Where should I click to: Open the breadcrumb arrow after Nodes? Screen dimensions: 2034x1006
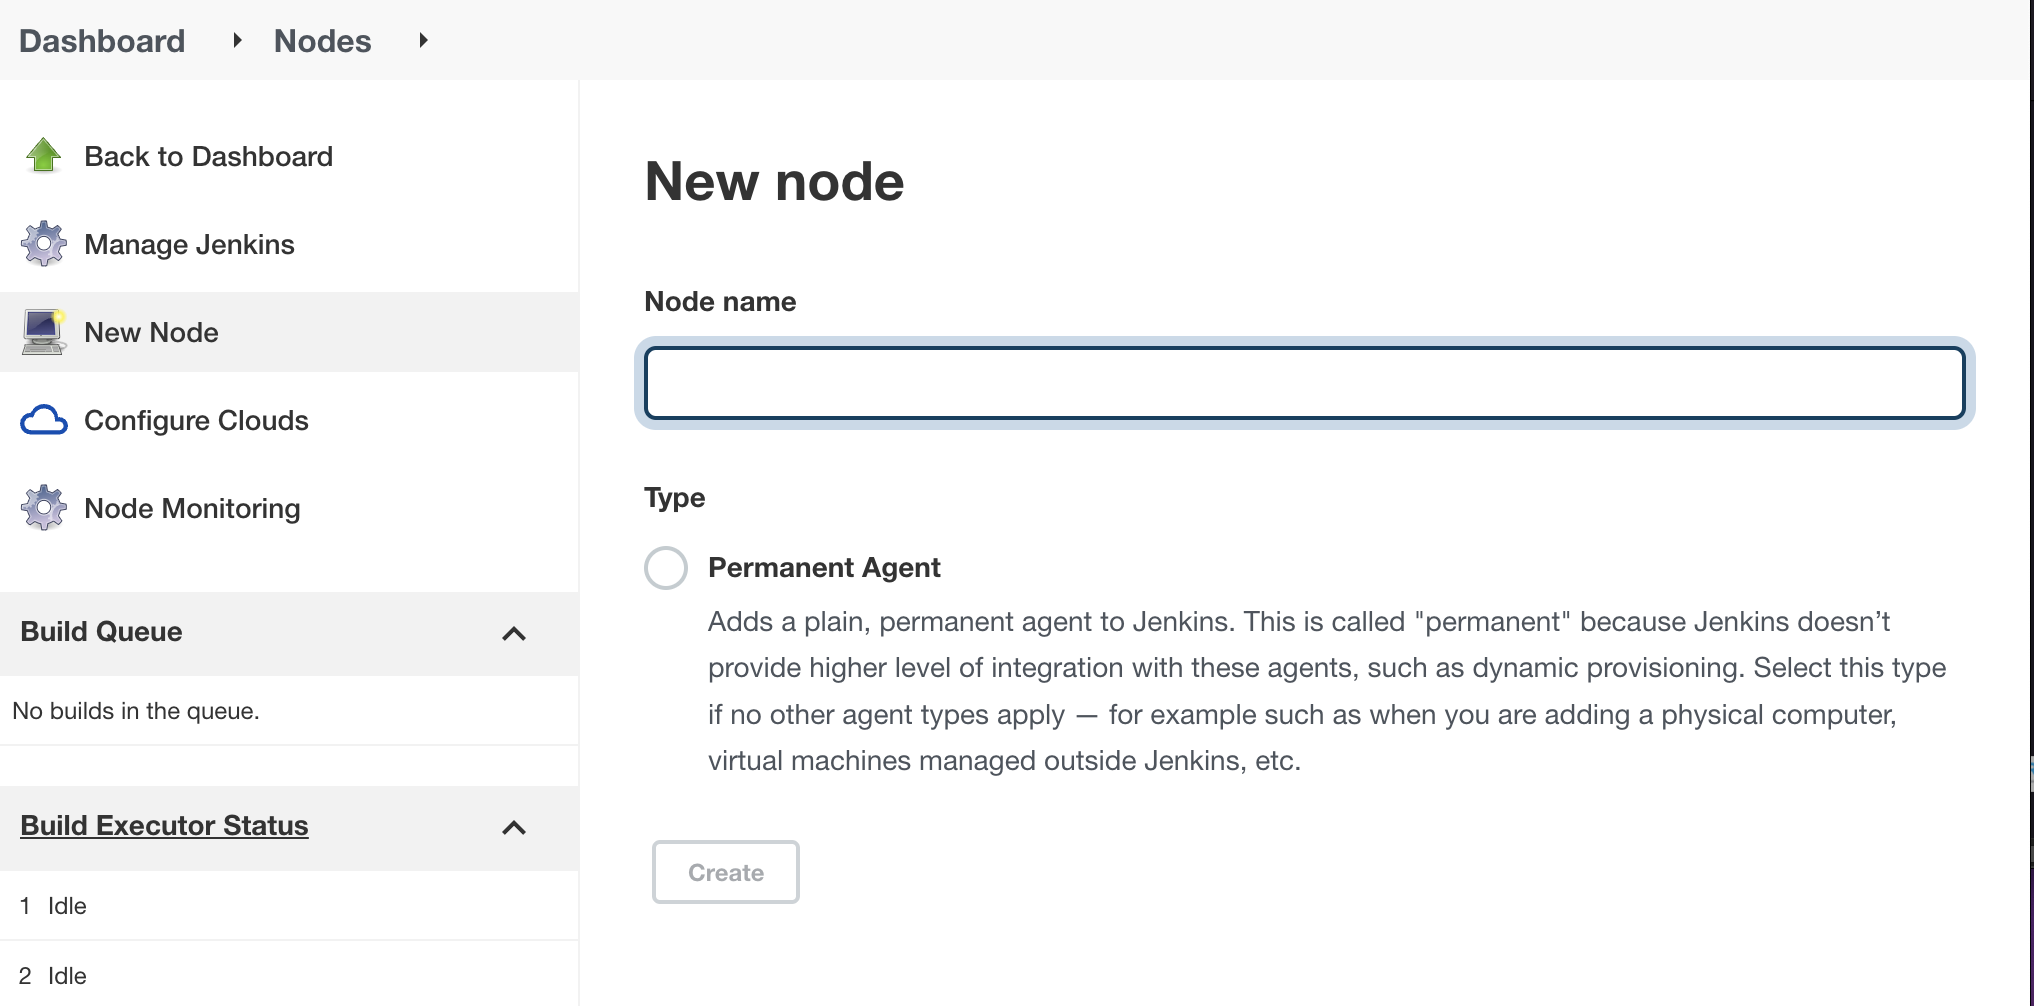(422, 41)
